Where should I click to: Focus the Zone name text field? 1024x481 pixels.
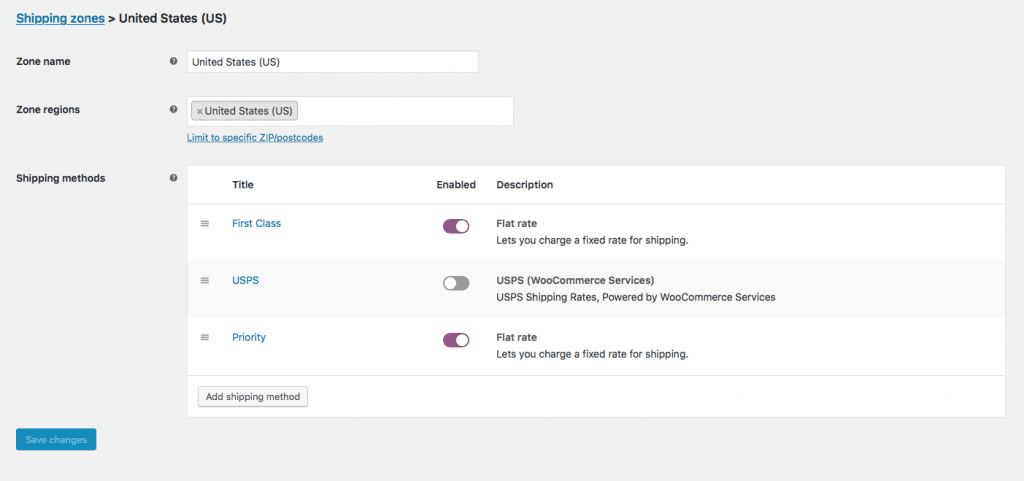[x=332, y=62]
